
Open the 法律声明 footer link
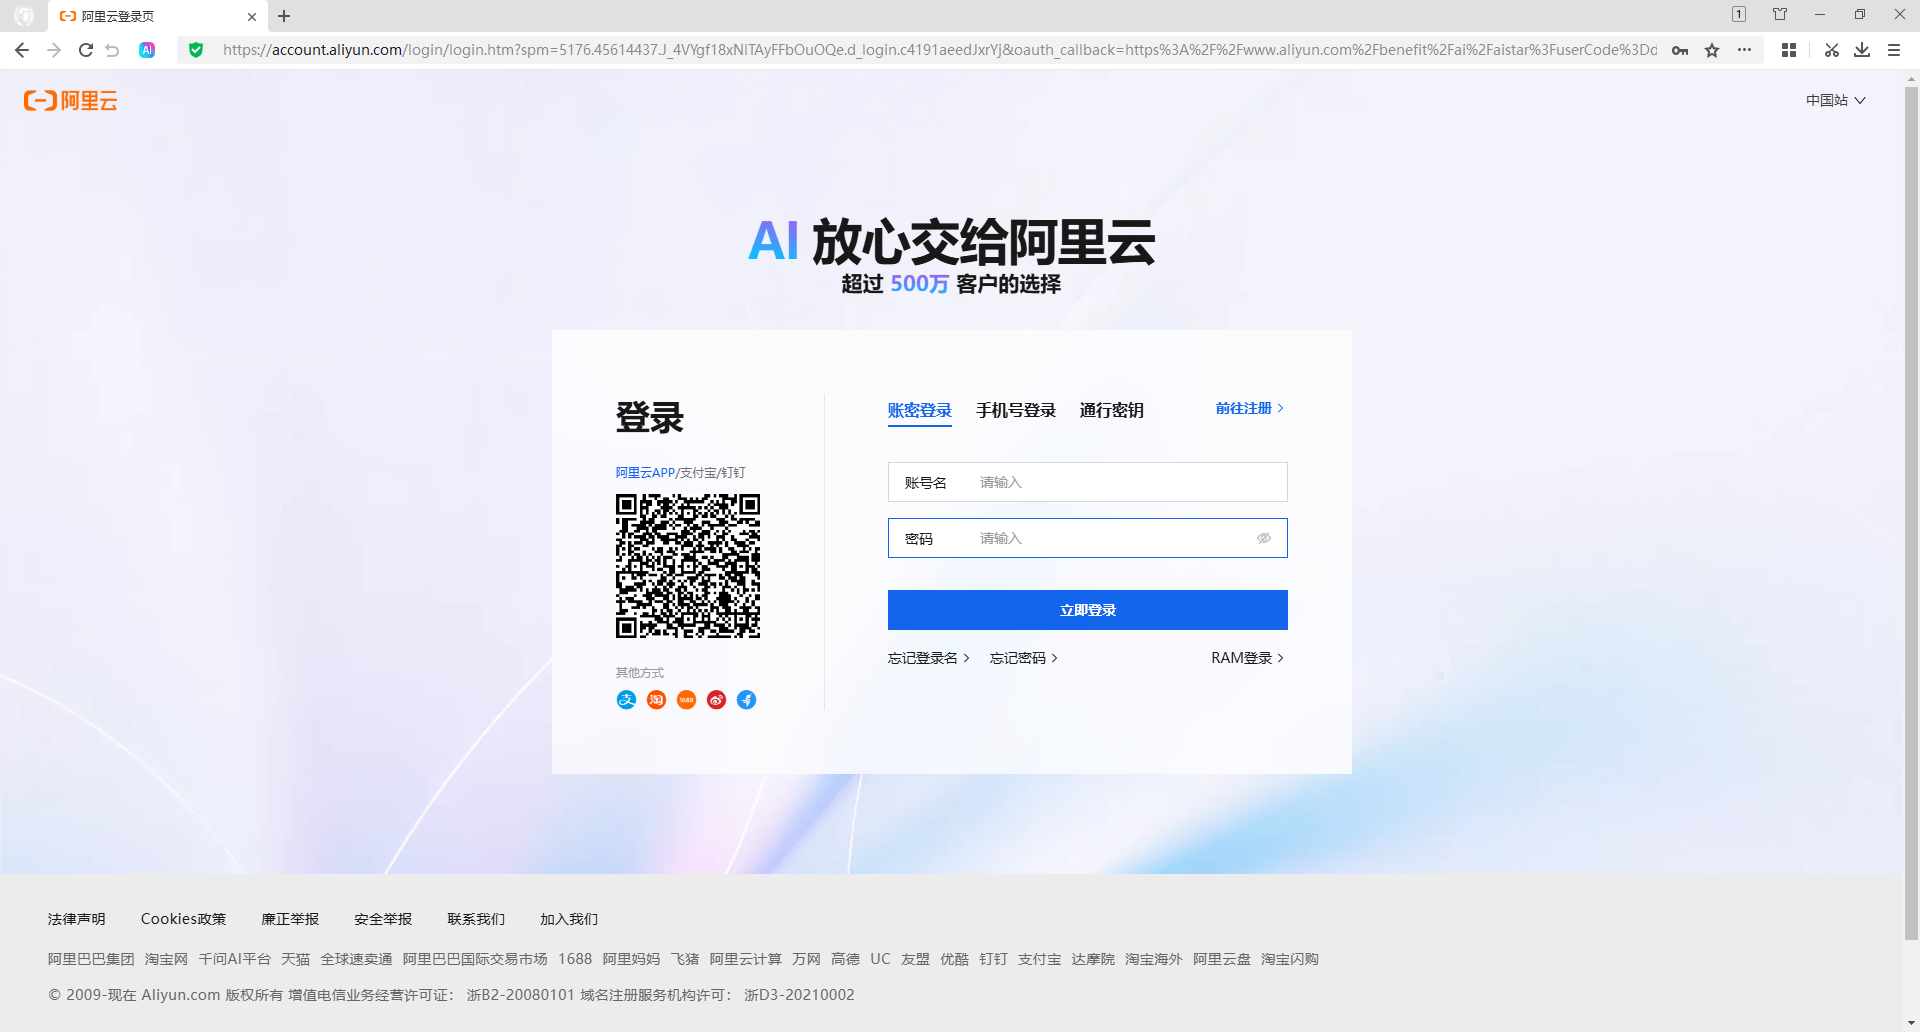(x=77, y=919)
